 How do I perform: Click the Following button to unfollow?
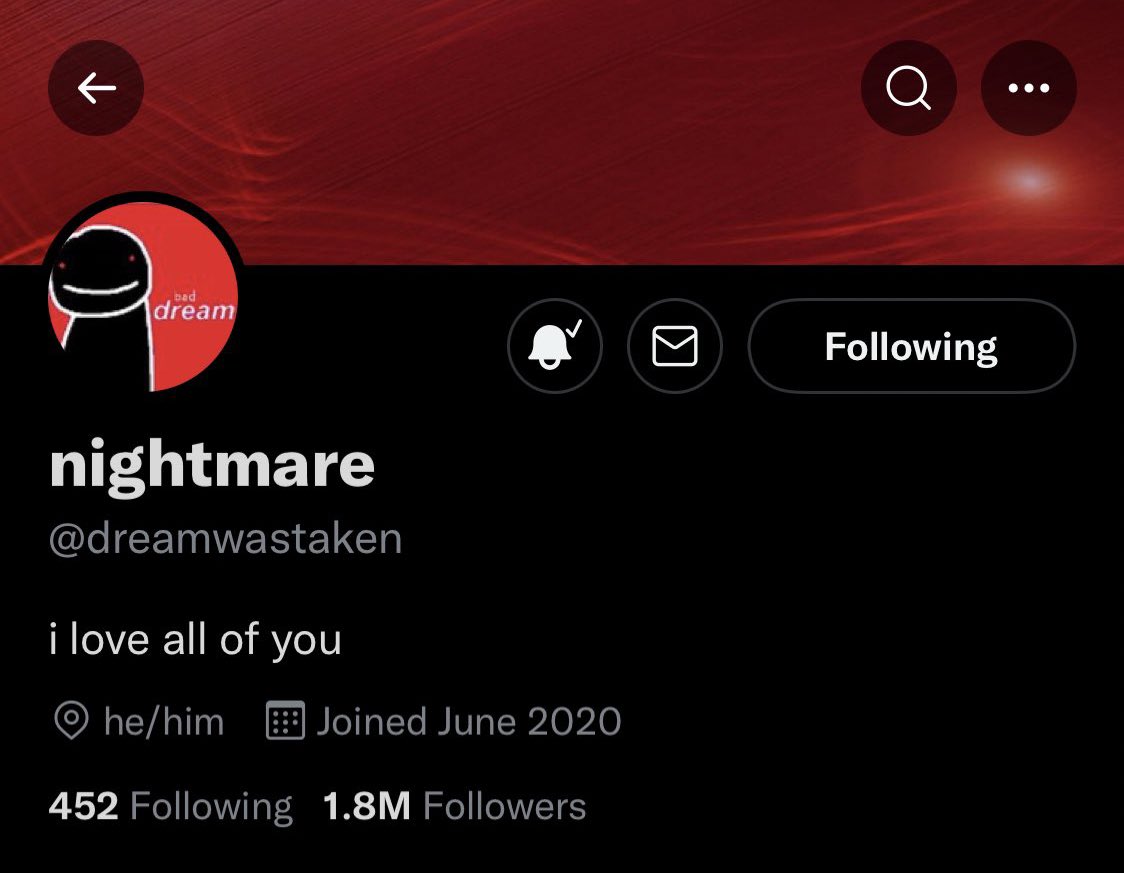click(911, 346)
